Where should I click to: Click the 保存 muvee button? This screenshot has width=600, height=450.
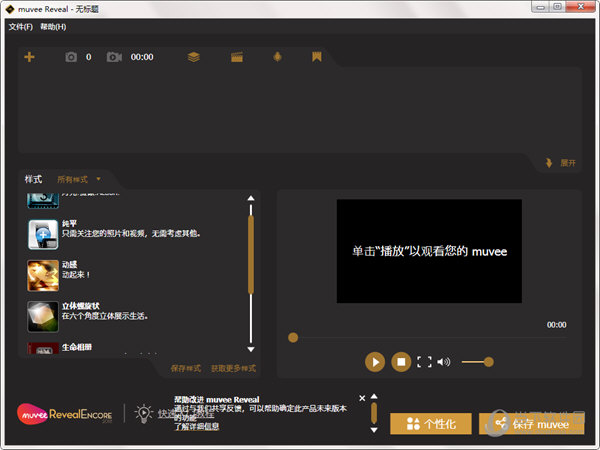point(532,424)
